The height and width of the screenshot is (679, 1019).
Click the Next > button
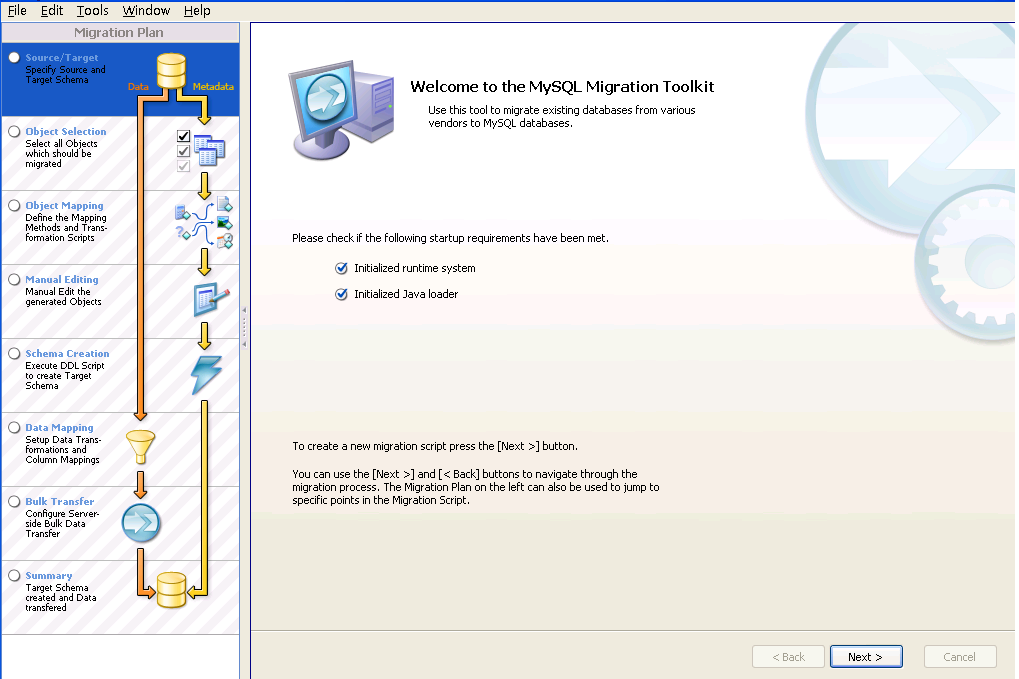(x=866, y=656)
